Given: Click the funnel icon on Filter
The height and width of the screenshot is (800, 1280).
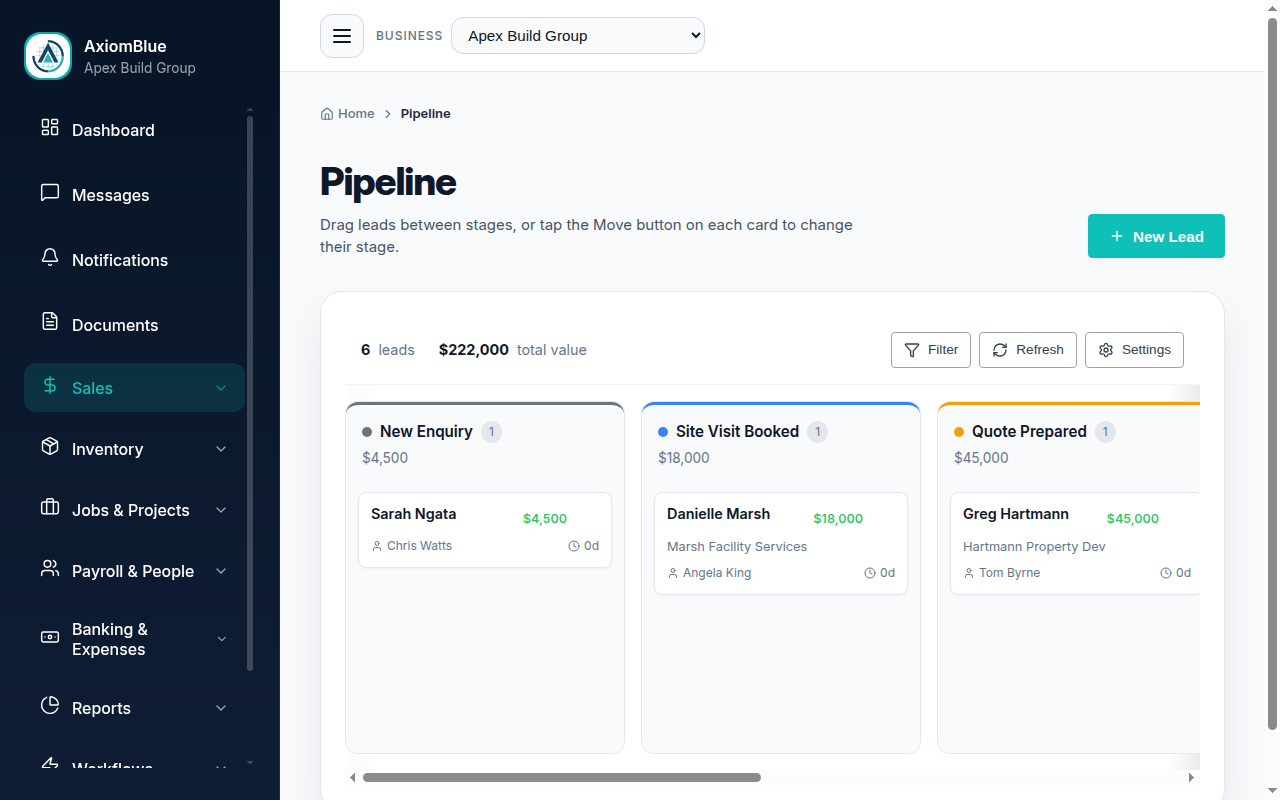Looking at the screenshot, I should [x=912, y=350].
